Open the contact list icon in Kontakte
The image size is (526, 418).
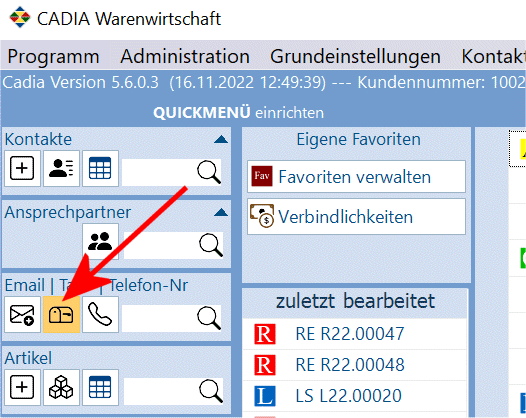[61, 168]
